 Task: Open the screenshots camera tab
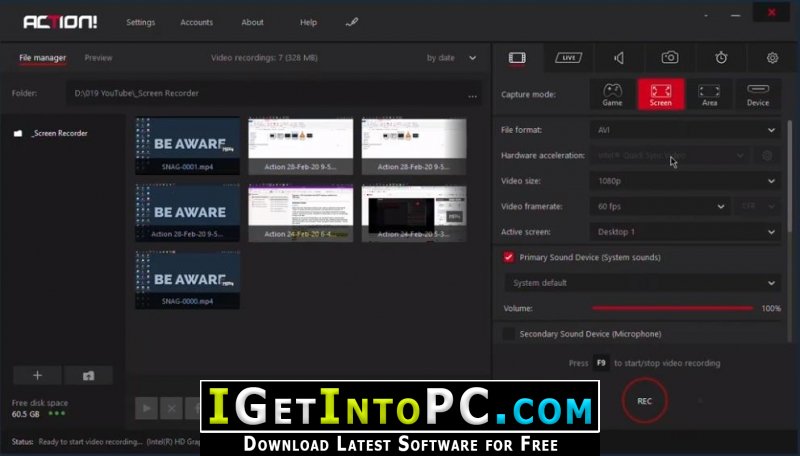[670, 58]
